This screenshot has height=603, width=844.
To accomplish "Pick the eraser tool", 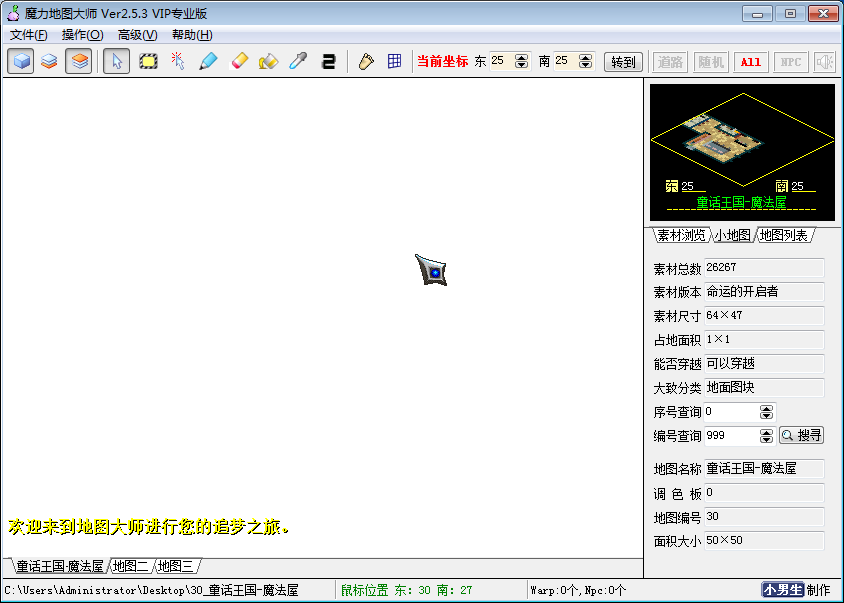I will coord(238,61).
